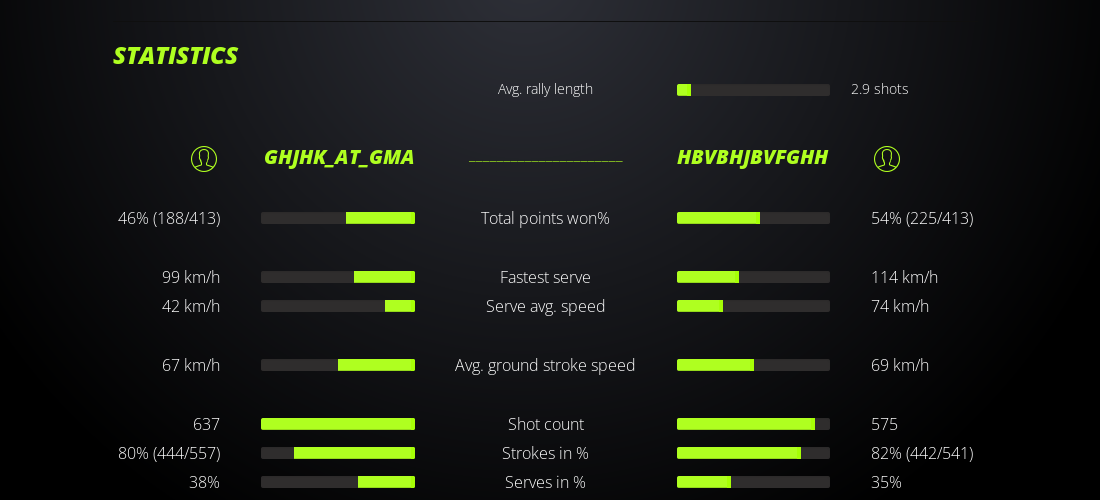Click the '2.9 shots' value
This screenshot has height=500, width=1100.
pyautogui.click(x=879, y=89)
